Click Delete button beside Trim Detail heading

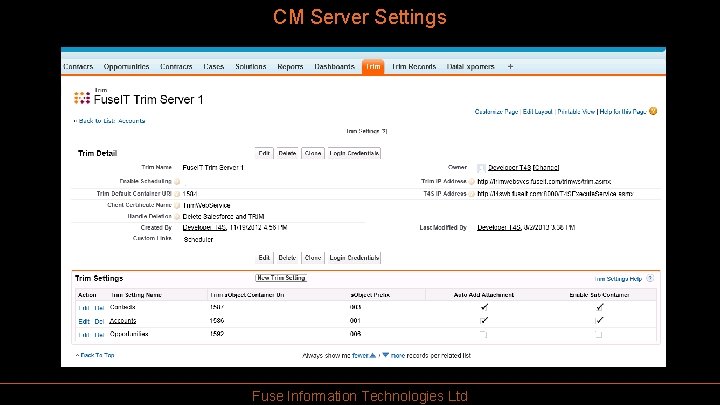pos(287,153)
